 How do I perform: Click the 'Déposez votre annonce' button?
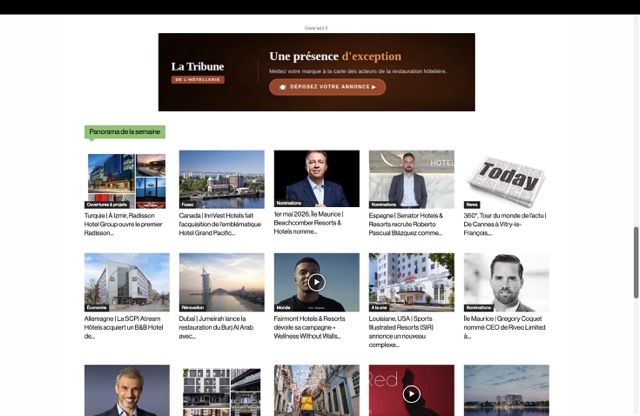click(x=327, y=87)
